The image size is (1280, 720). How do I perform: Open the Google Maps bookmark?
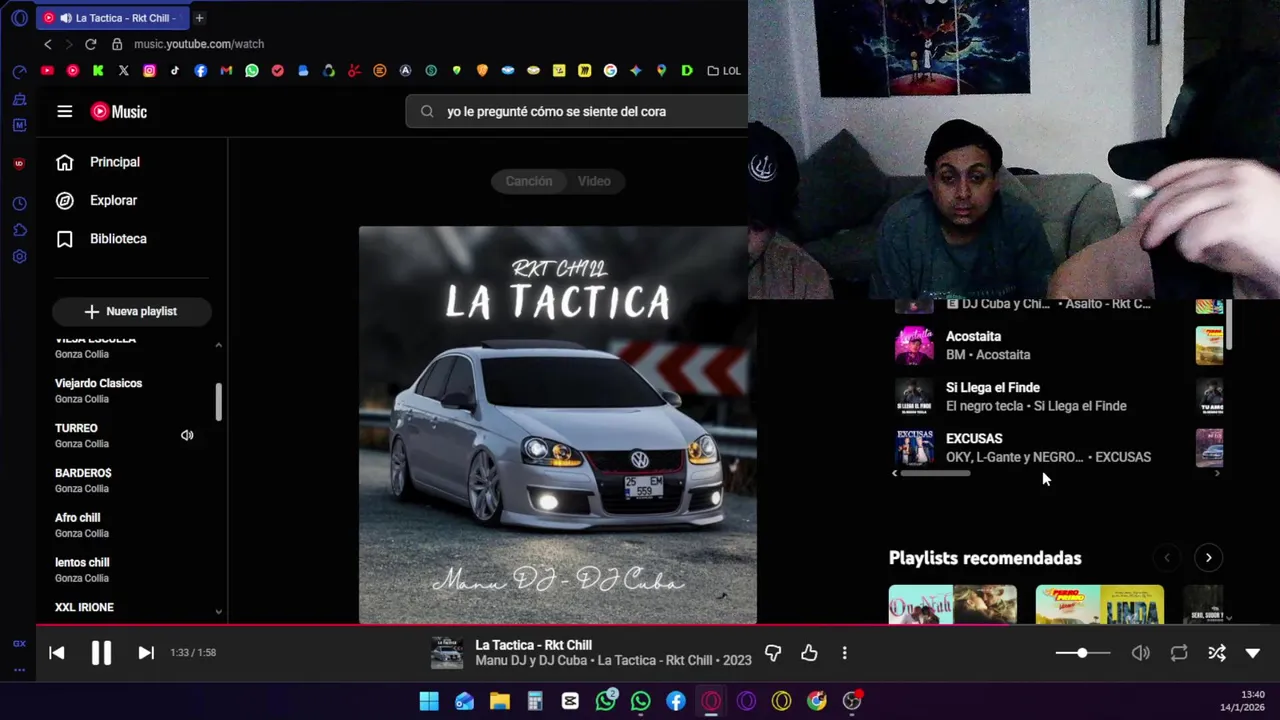tap(661, 71)
